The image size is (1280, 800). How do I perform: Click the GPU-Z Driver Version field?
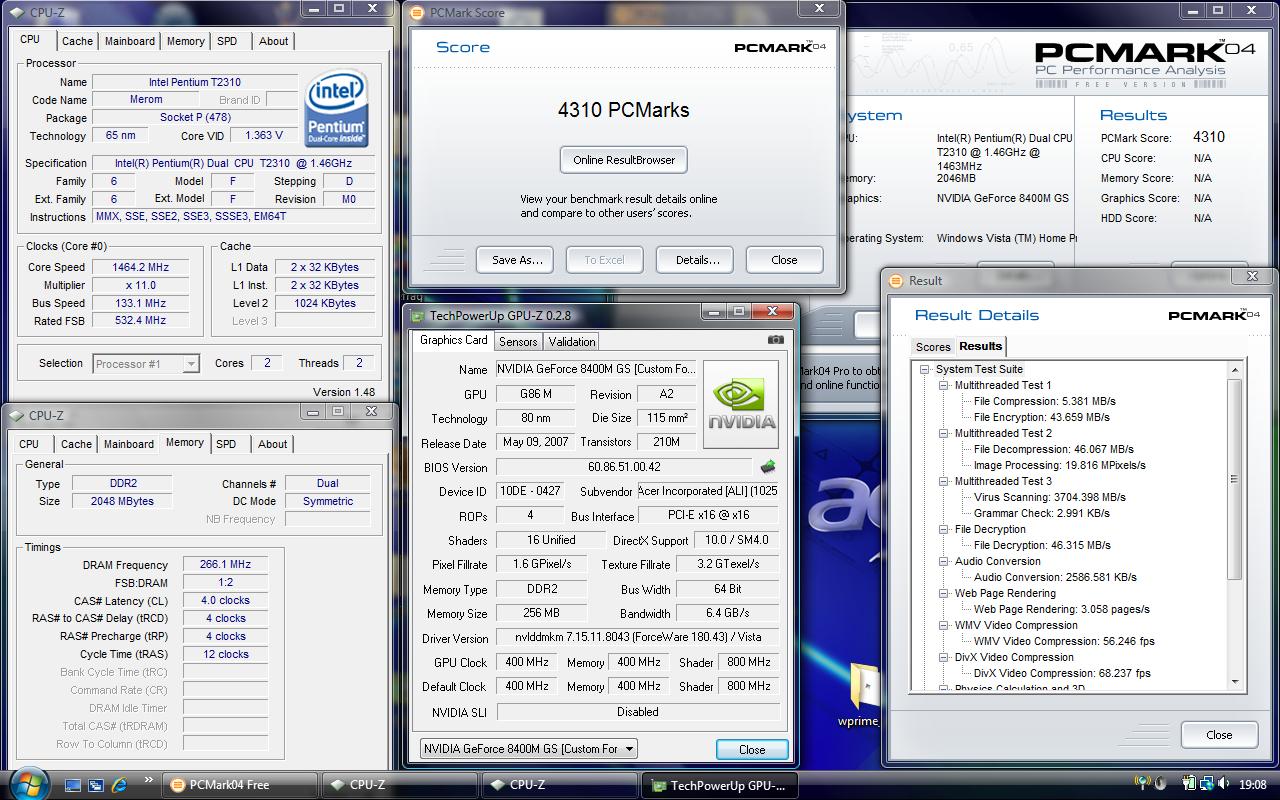637,638
